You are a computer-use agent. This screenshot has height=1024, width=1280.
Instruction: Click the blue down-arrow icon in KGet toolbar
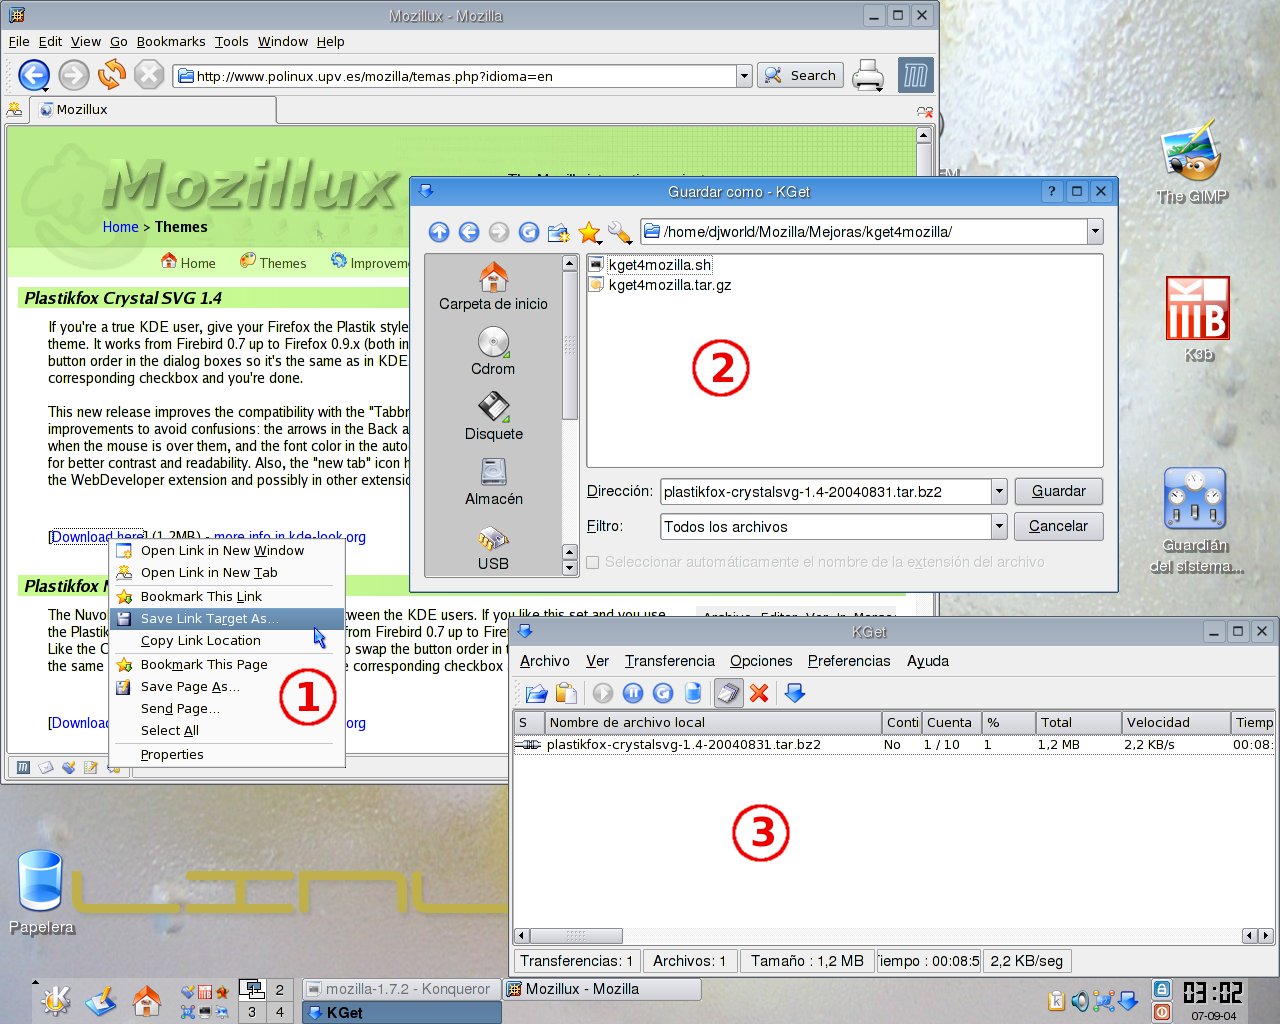(795, 693)
